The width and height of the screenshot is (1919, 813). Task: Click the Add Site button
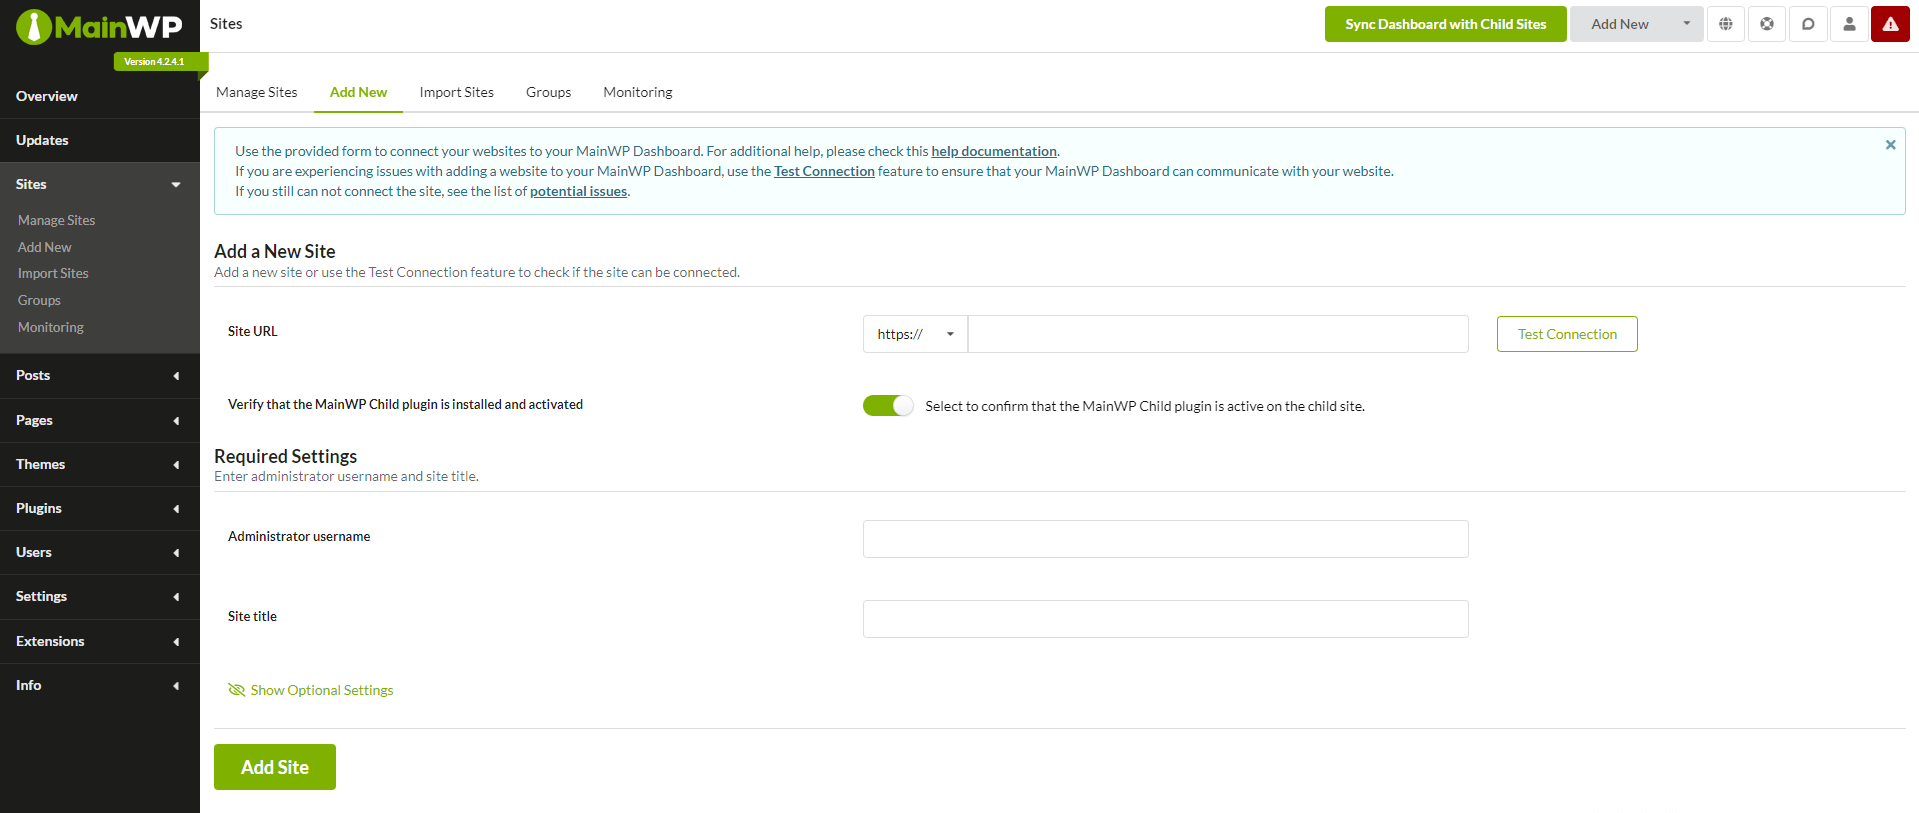275,767
